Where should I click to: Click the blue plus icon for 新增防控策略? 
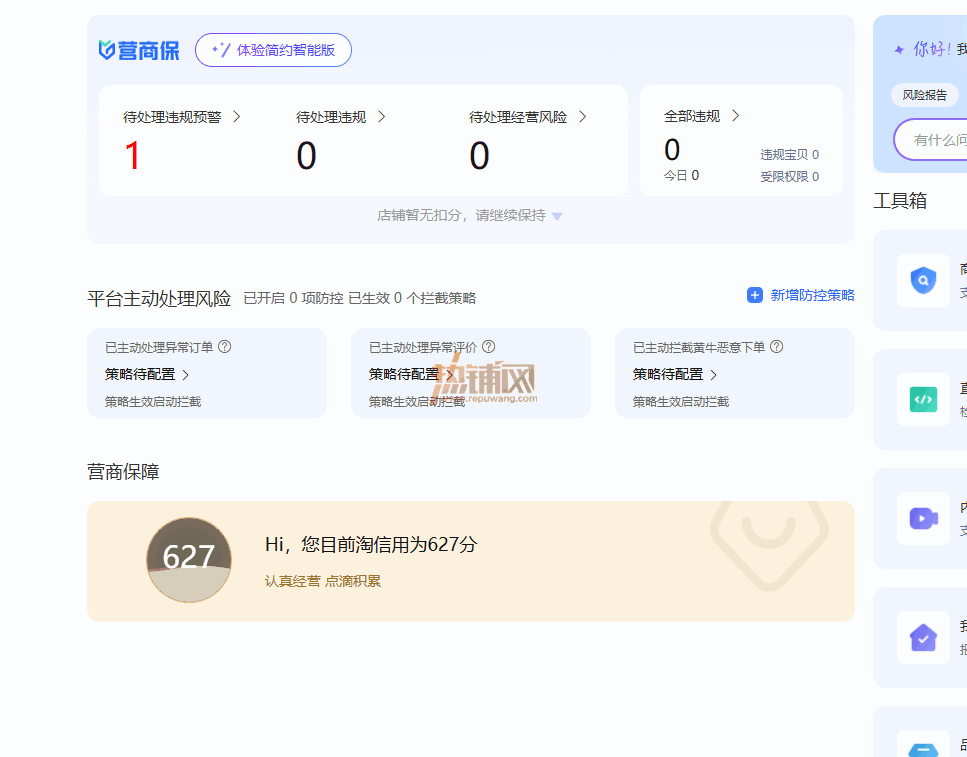point(755,296)
